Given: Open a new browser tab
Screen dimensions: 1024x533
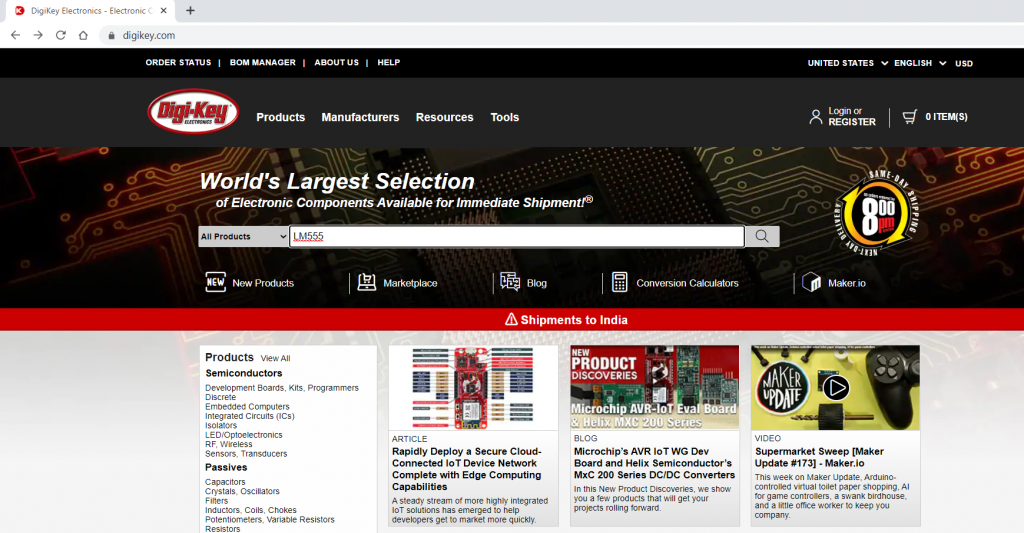Looking at the screenshot, I should tap(190, 10).
